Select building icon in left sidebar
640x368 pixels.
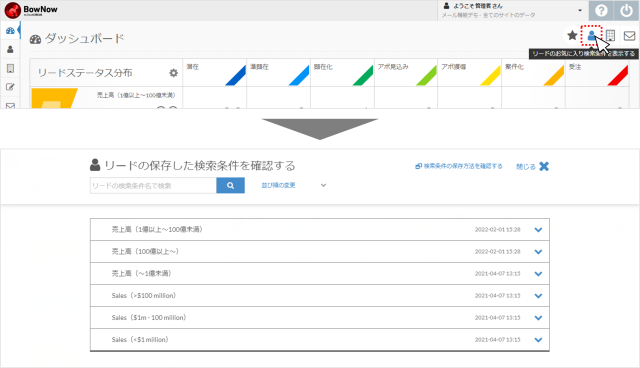pos(10,68)
